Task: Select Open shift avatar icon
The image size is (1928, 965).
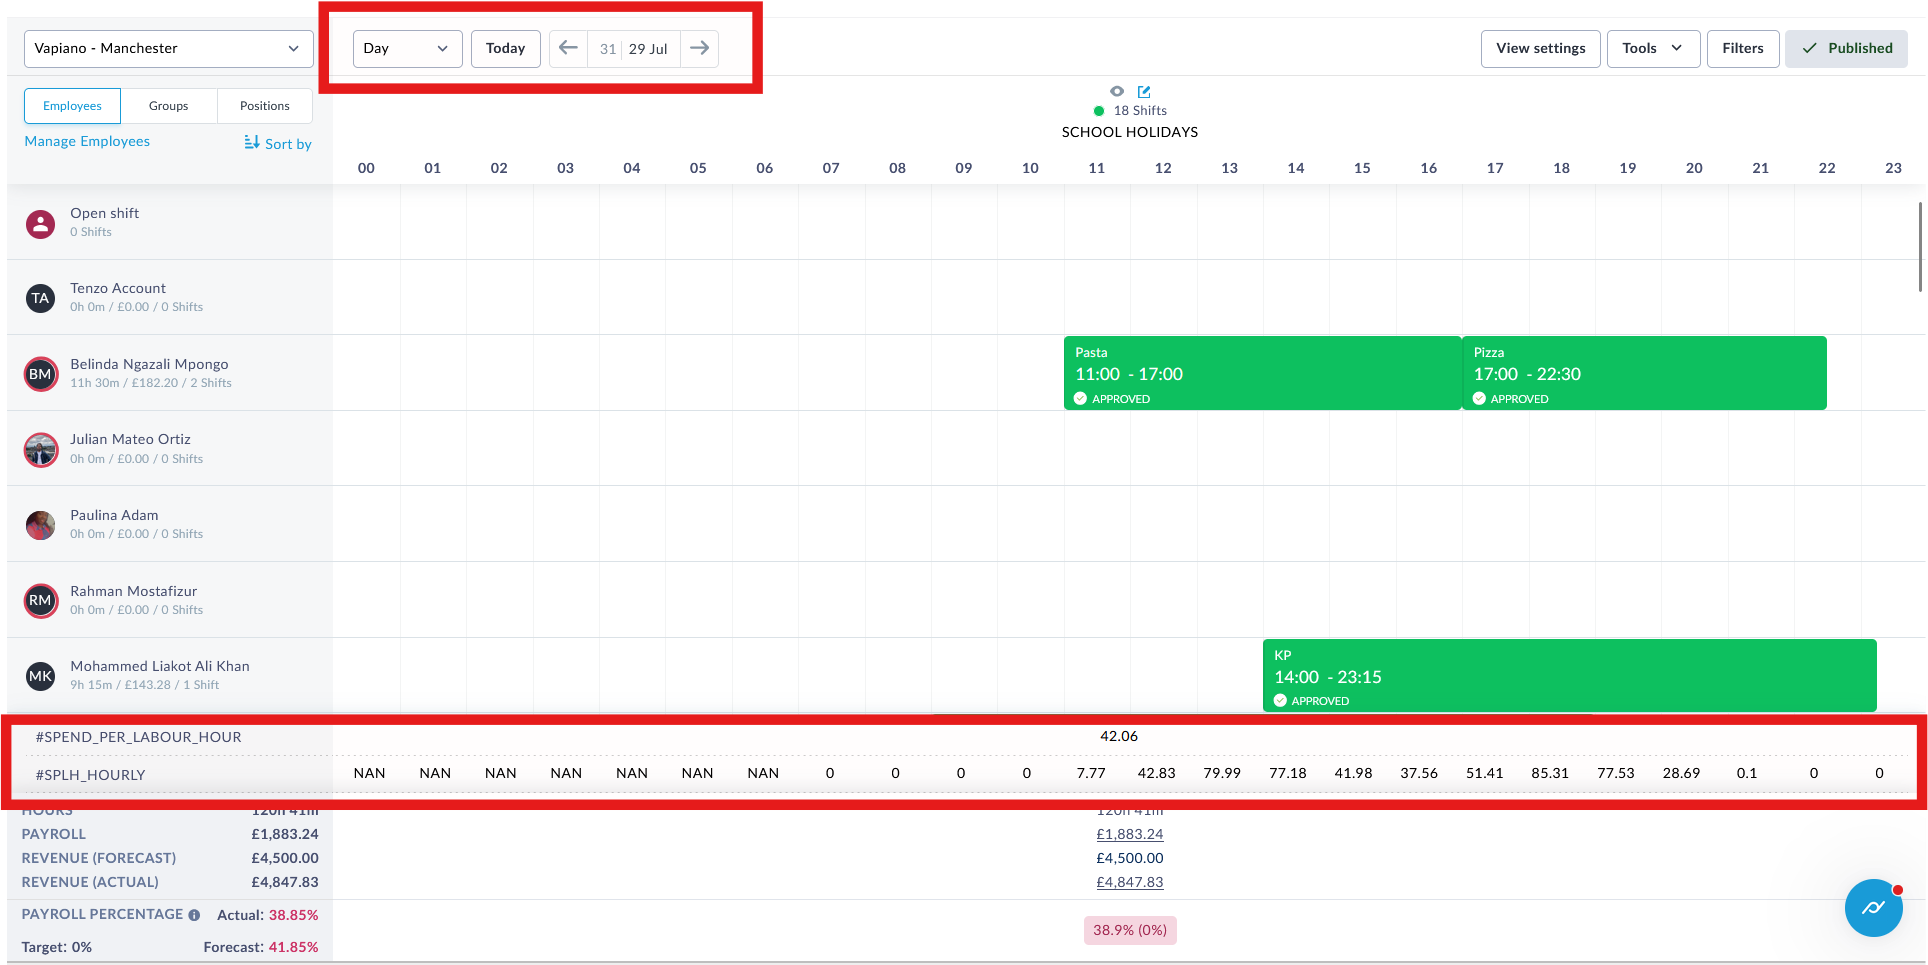Action: pos(40,223)
